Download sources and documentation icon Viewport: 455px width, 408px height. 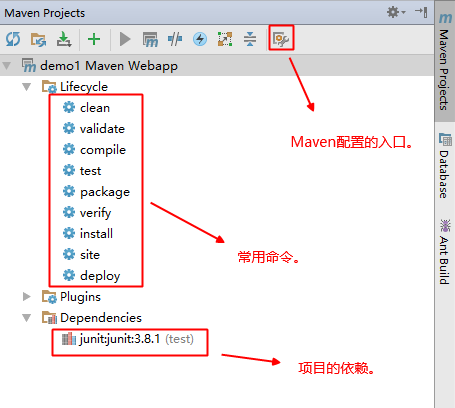64,39
